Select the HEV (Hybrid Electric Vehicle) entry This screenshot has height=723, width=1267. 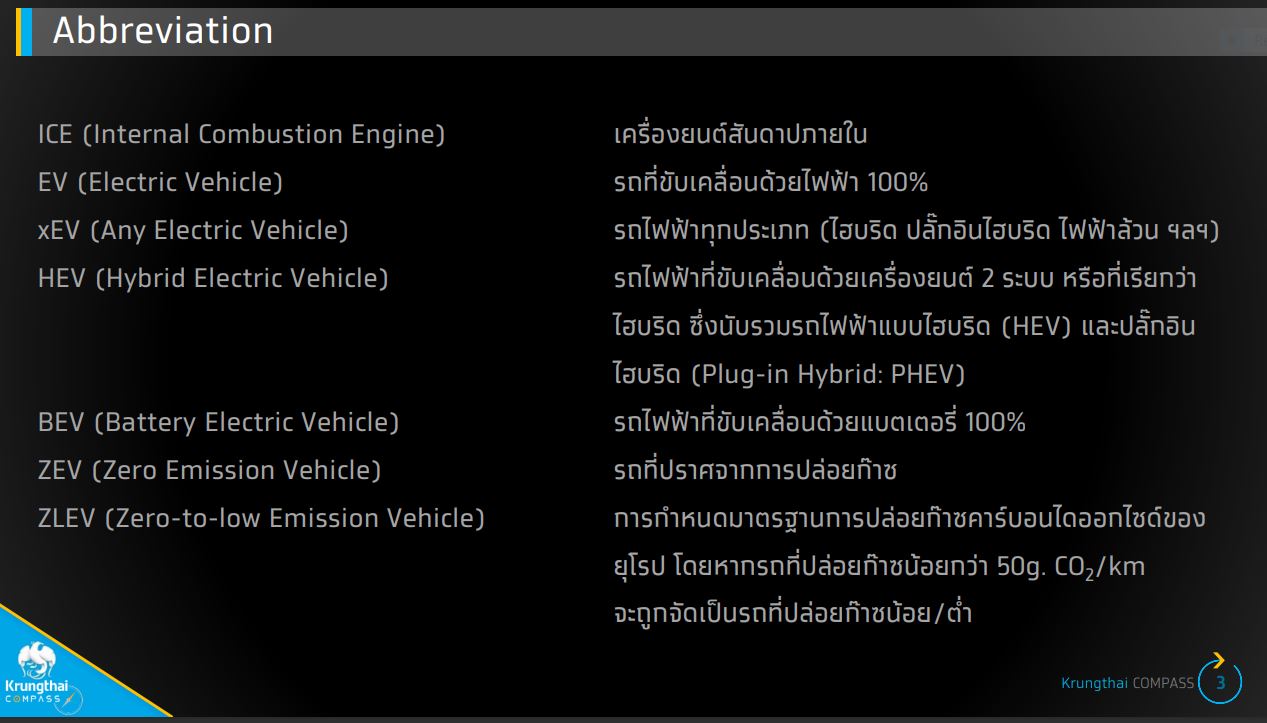click(213, 278)
